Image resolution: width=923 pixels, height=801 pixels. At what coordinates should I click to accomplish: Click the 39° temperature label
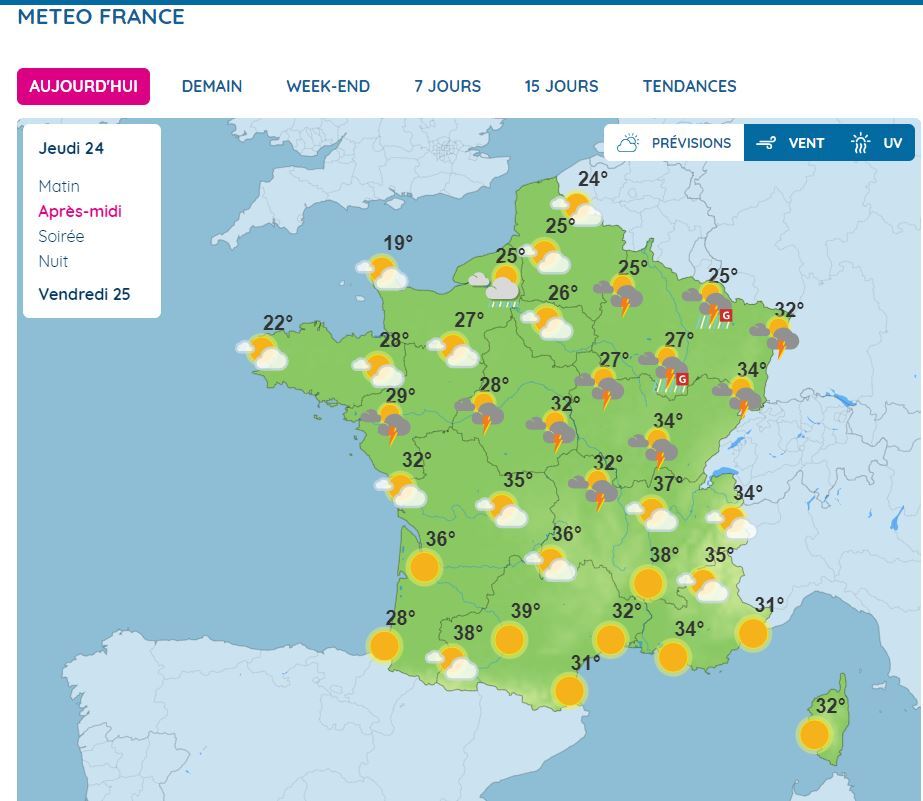click(x=526, y=611)
